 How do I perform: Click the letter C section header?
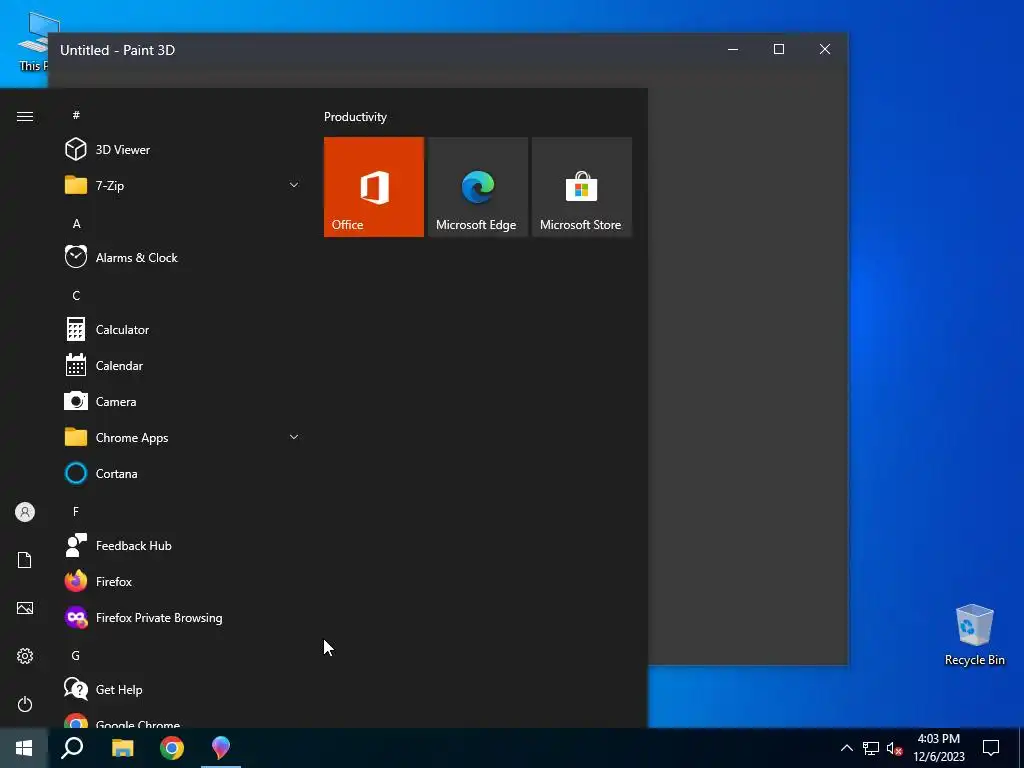[76, 296]
